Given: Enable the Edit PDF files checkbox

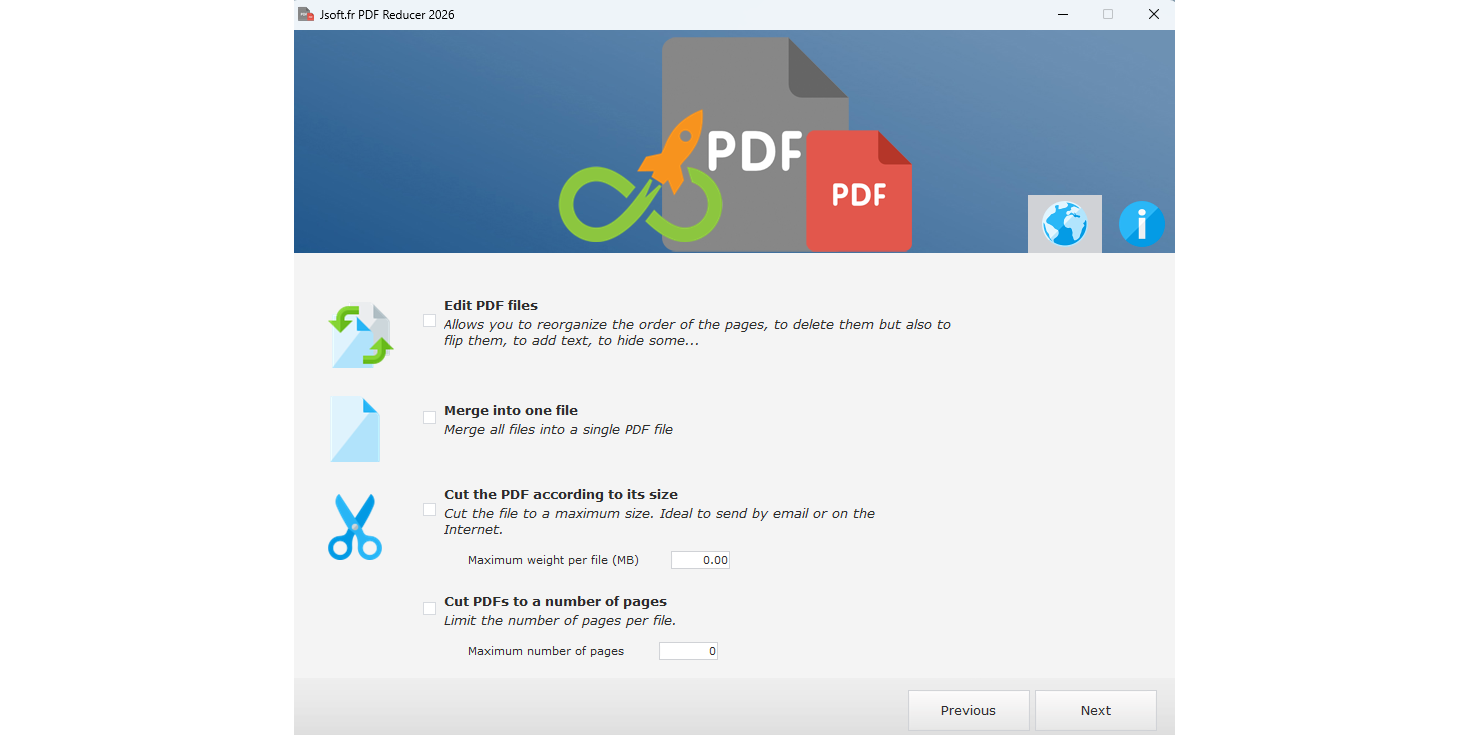Looking at the screenshot, I should pyautogui.click(x=430, y=320).
